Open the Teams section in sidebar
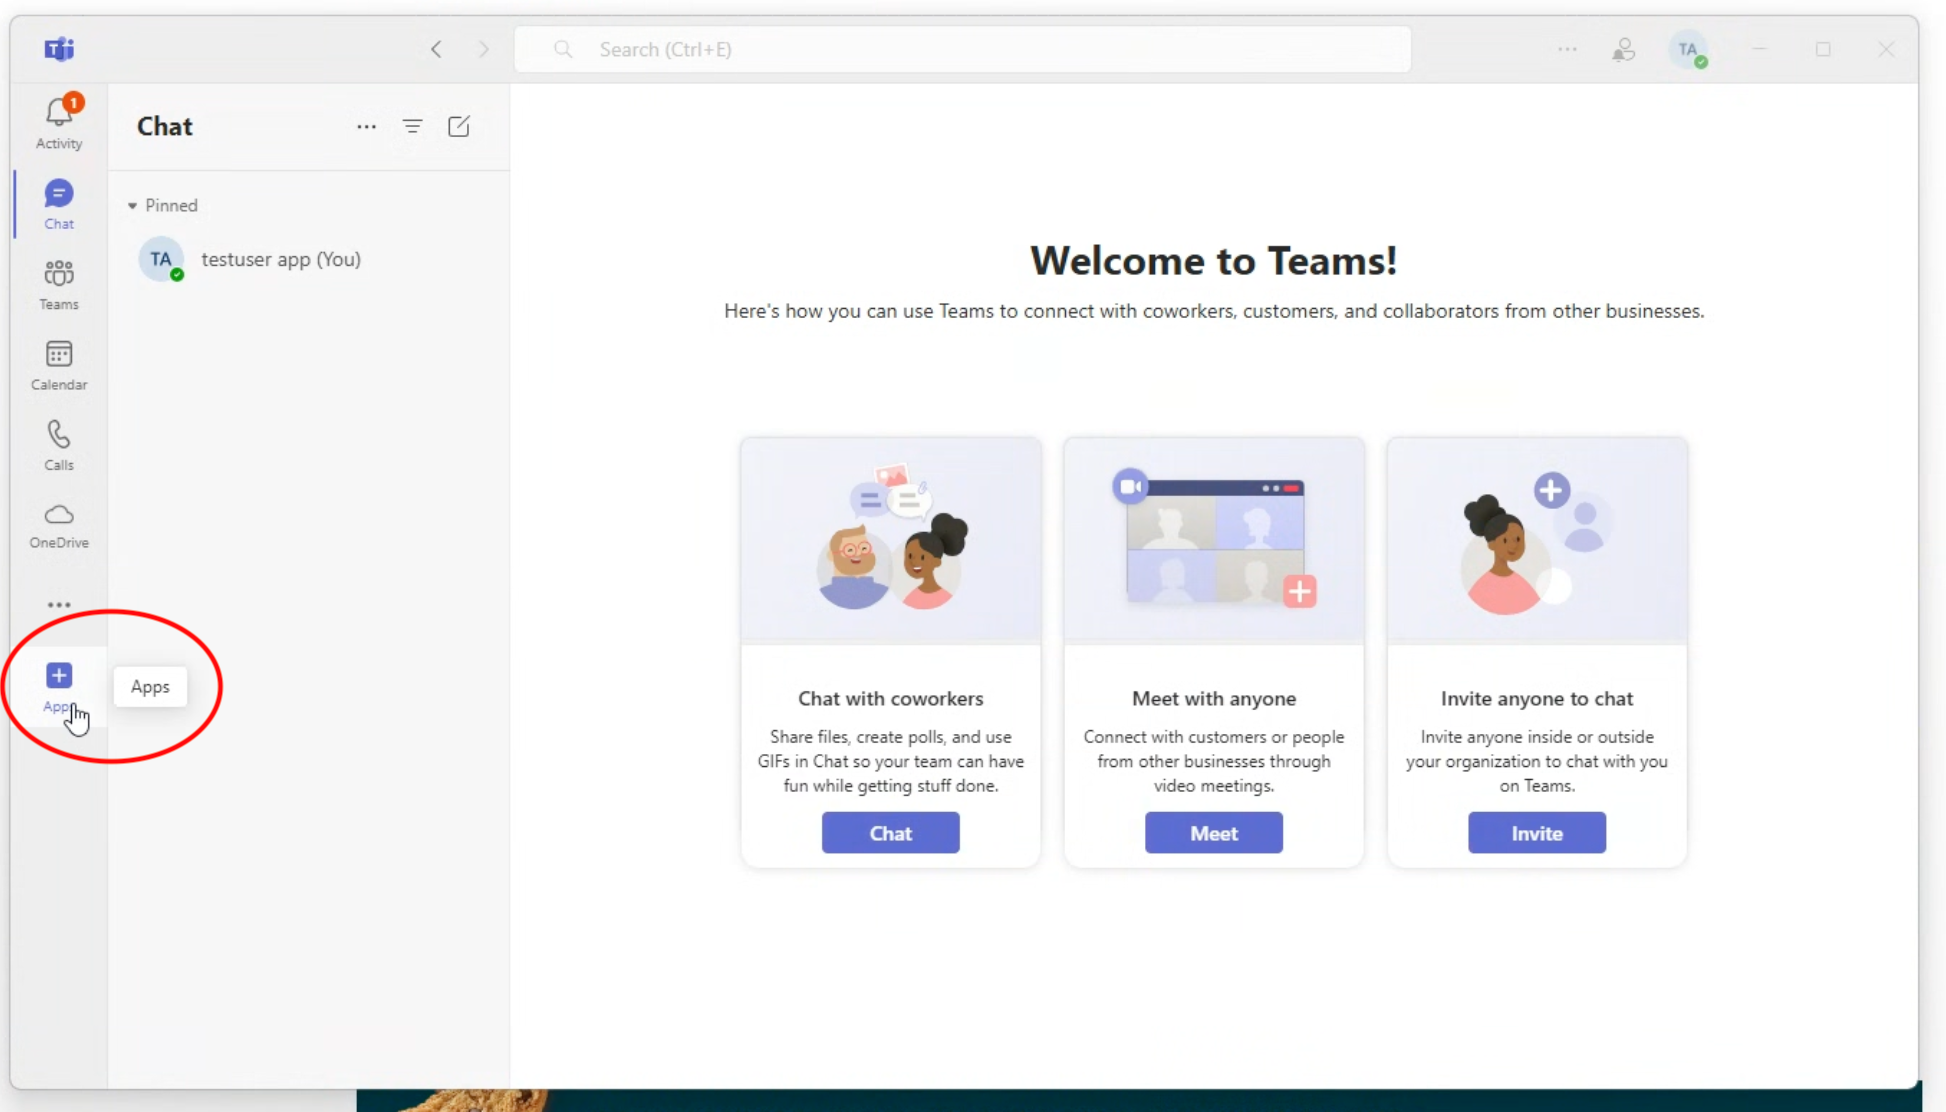The height and width of the screenshot is (1112, 1946). [x=59, y=284]
